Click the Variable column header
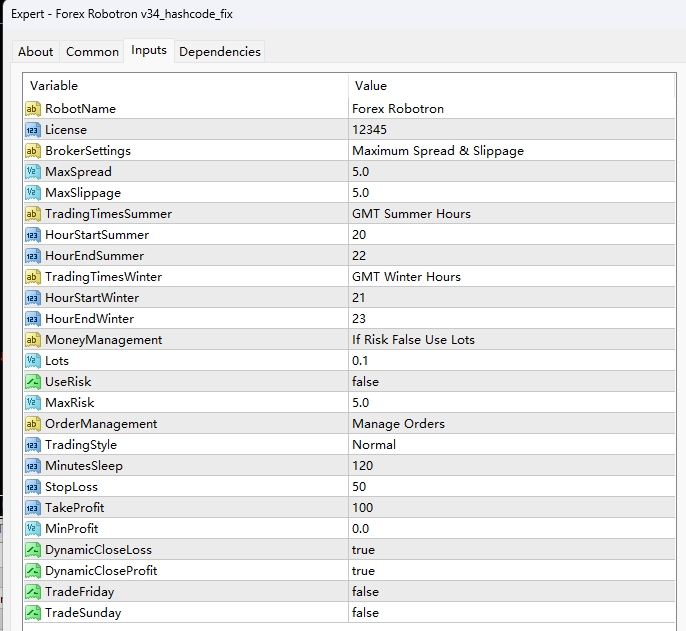The height and width of the screenshot is (631, 686). (x=185, y=86)
